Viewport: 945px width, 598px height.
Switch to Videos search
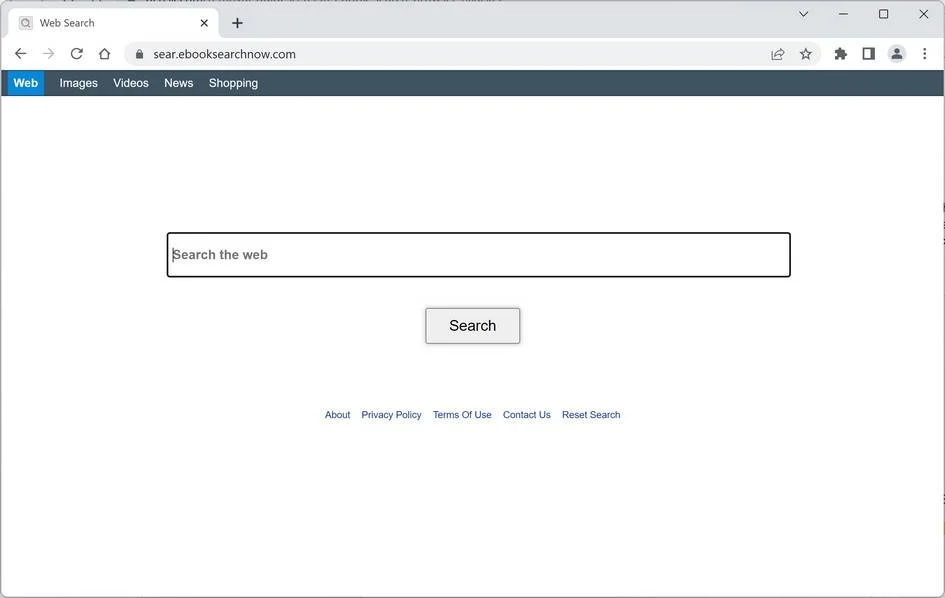click(131, 83)
